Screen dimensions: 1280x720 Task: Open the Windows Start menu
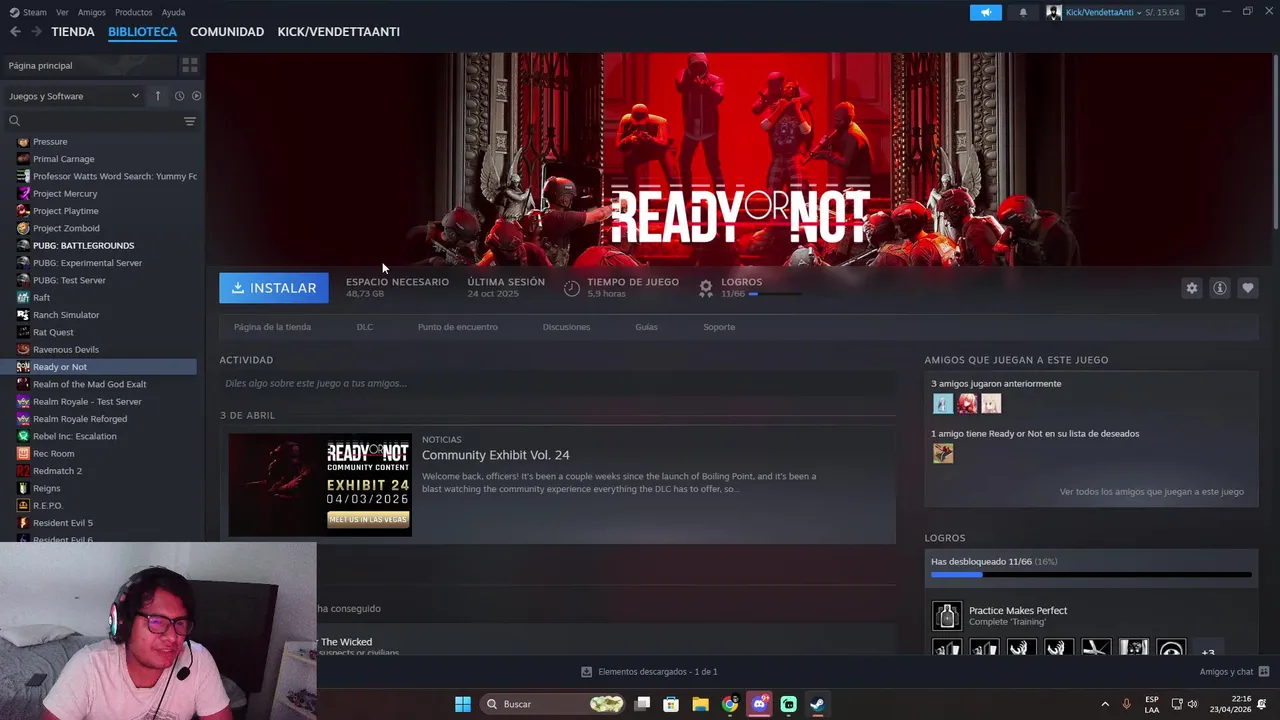(x=463, y=704)
